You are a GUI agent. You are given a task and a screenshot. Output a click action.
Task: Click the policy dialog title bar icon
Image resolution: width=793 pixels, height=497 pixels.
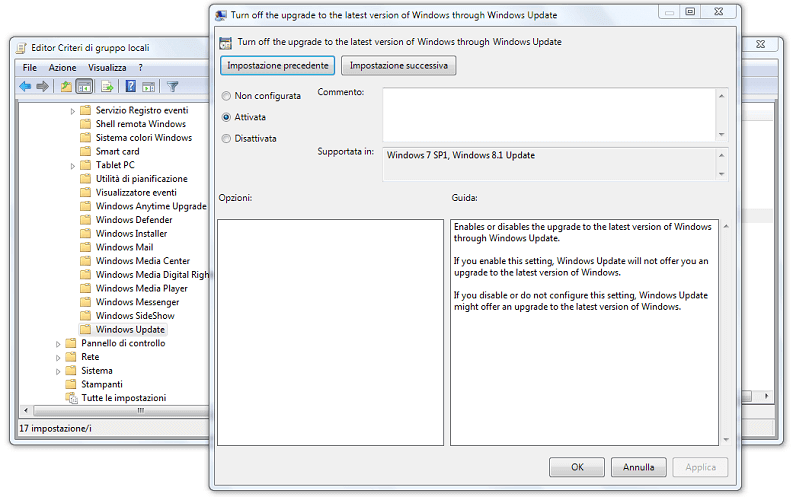point(221,15)
